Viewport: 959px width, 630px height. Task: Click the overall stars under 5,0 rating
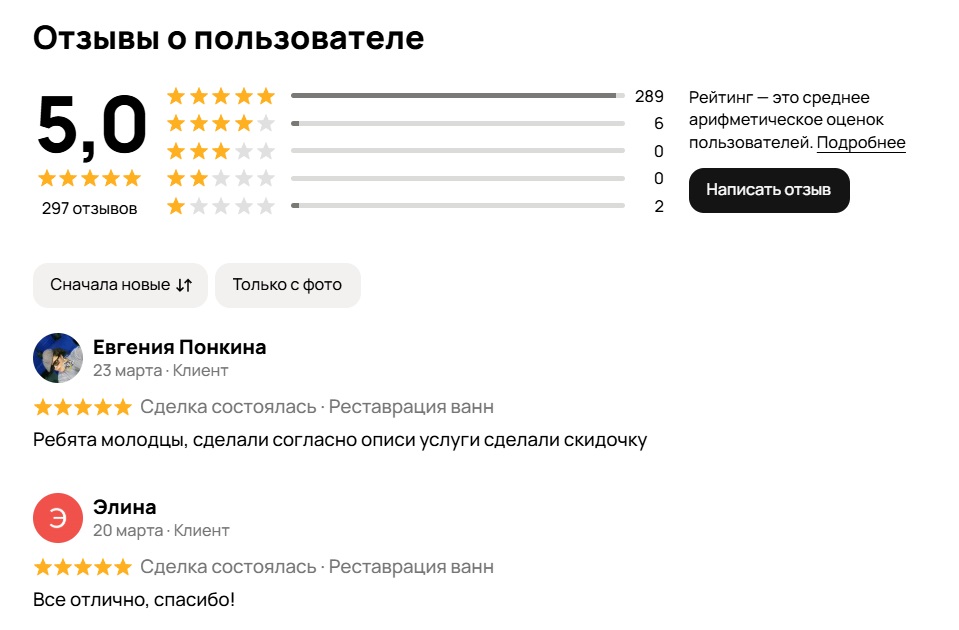[90, 179]
